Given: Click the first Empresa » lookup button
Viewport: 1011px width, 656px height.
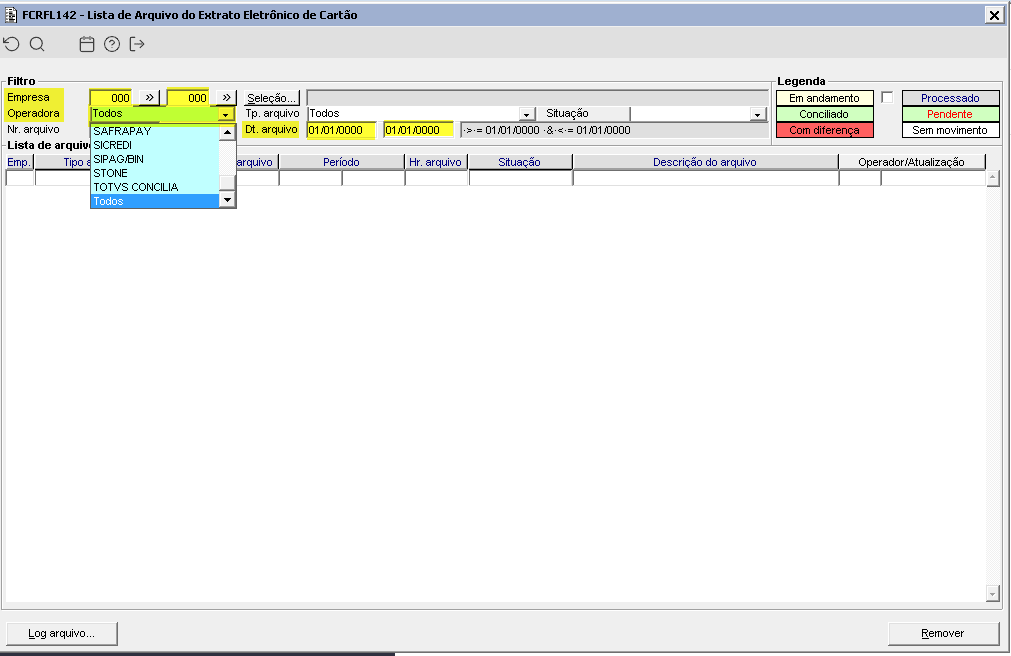Looking at the screenshot, I should 150,97.
